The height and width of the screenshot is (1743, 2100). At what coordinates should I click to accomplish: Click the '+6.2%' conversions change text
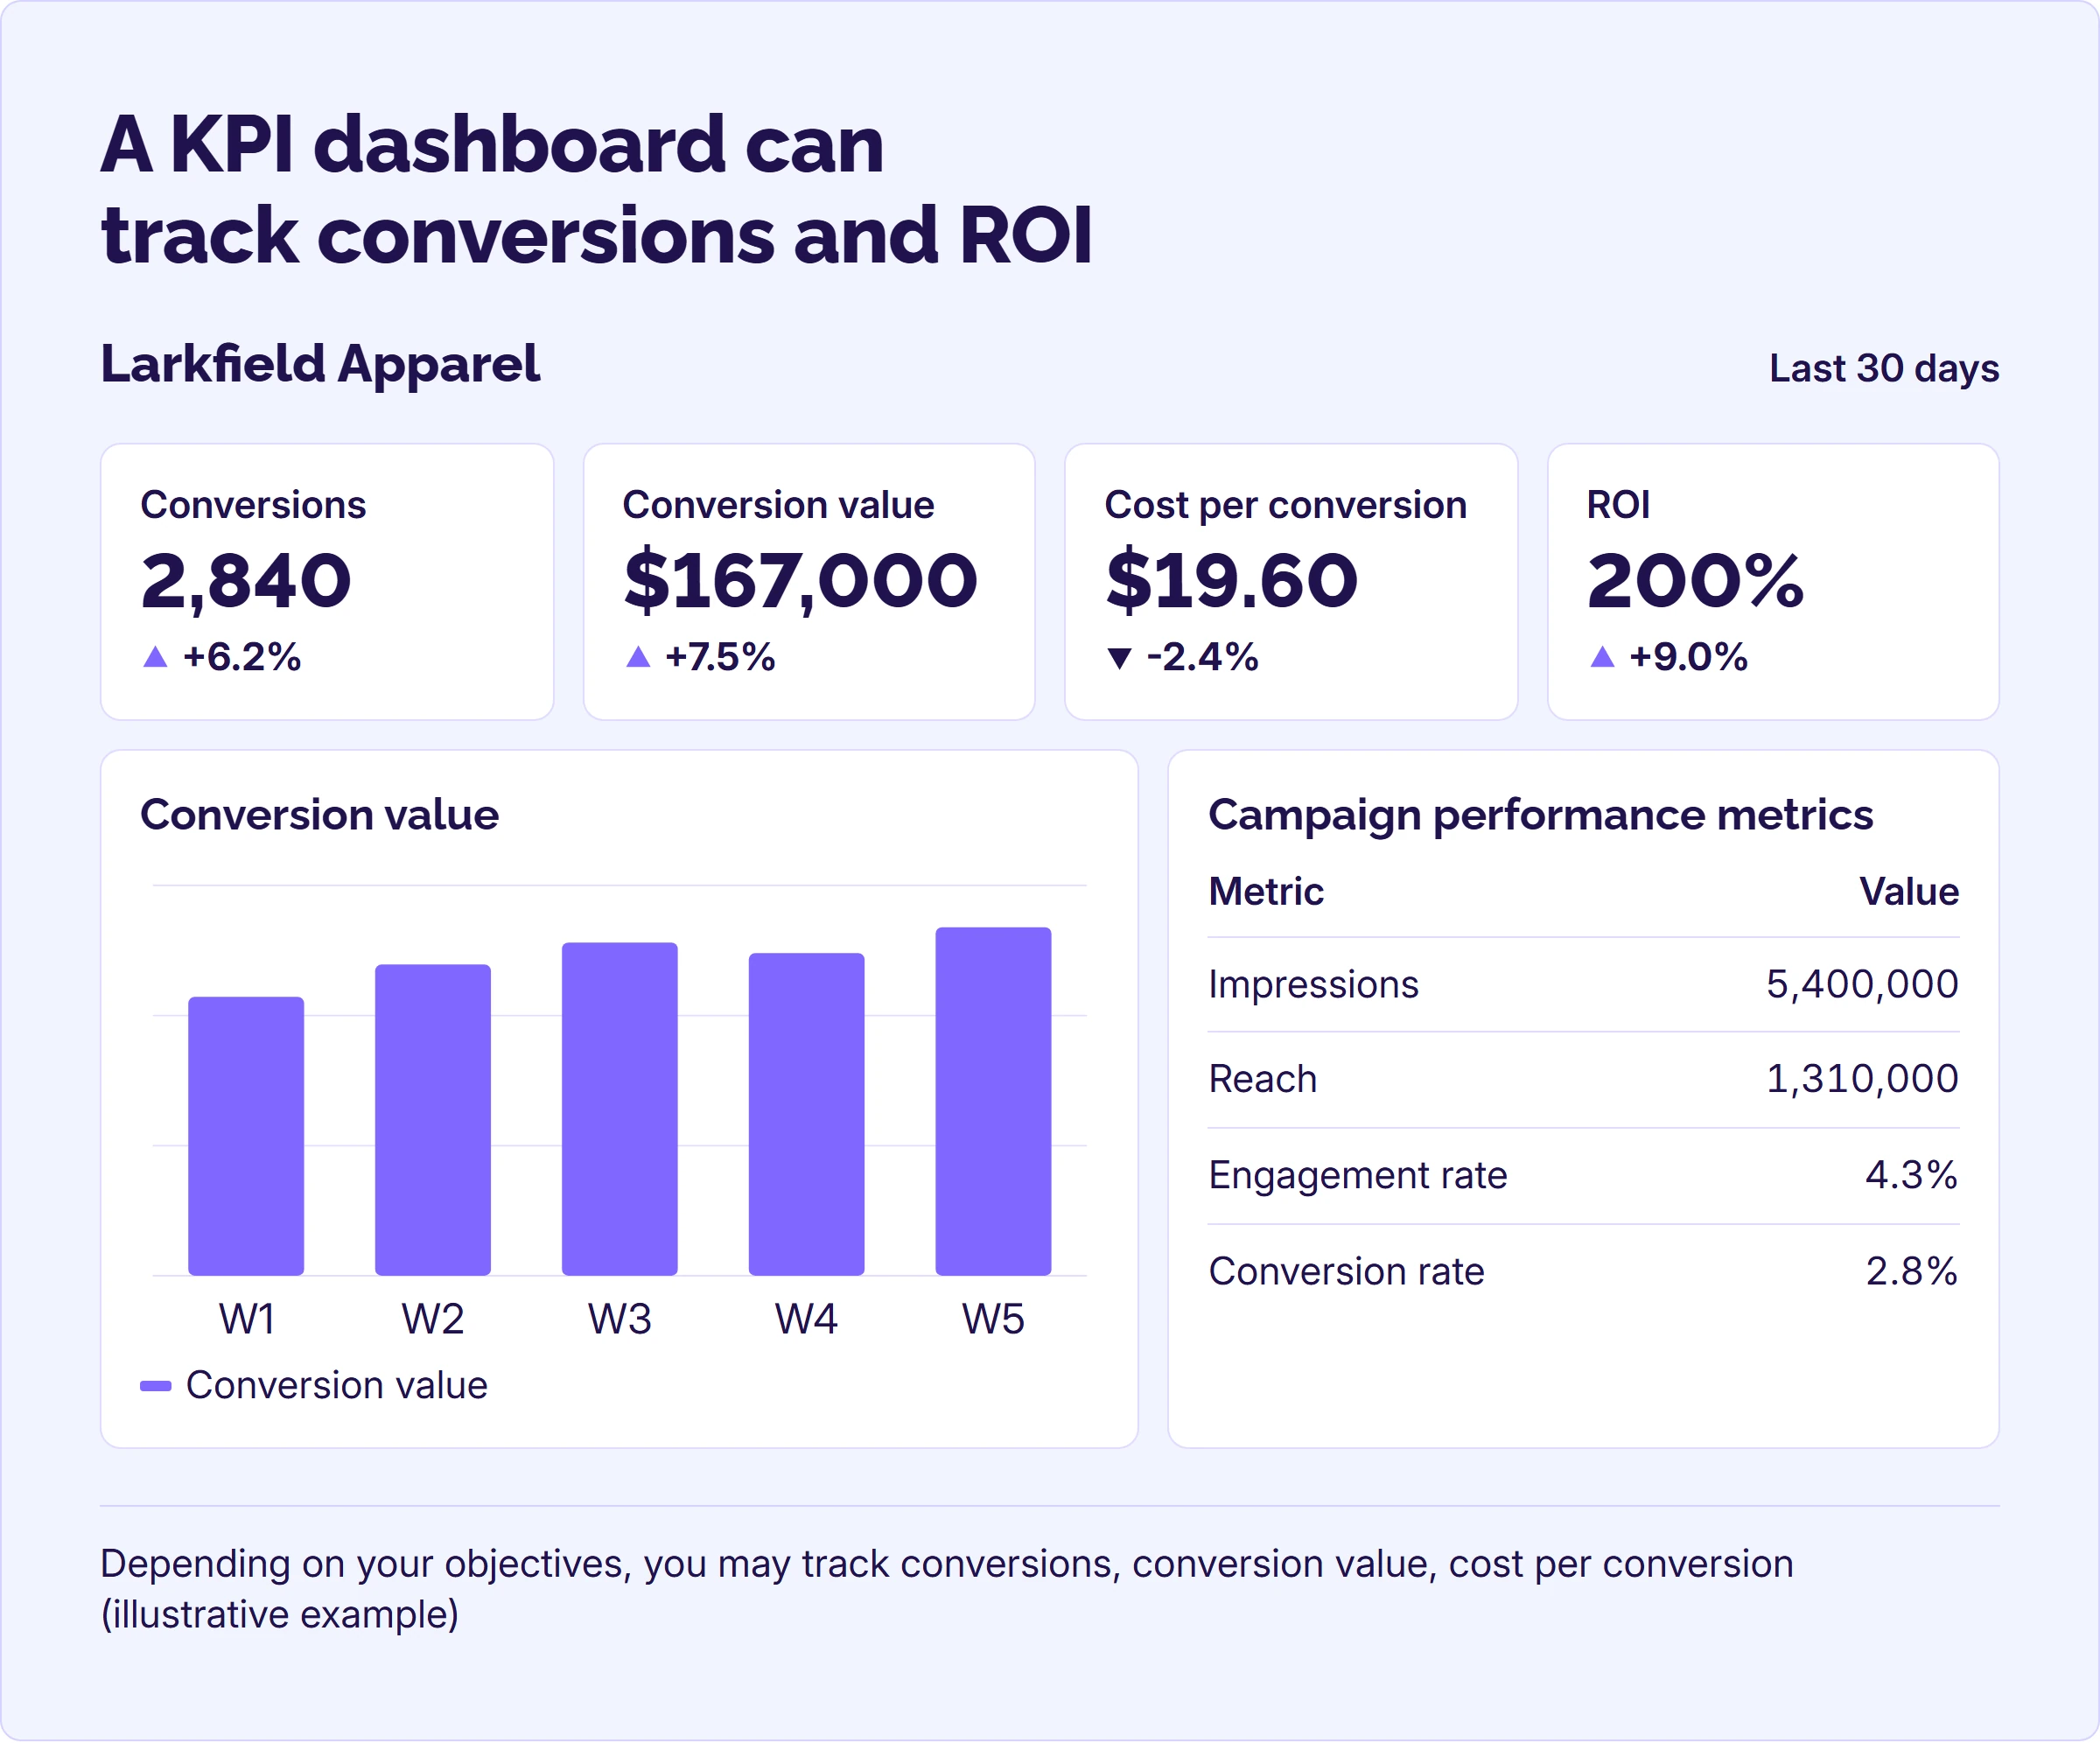coord(242,658)
